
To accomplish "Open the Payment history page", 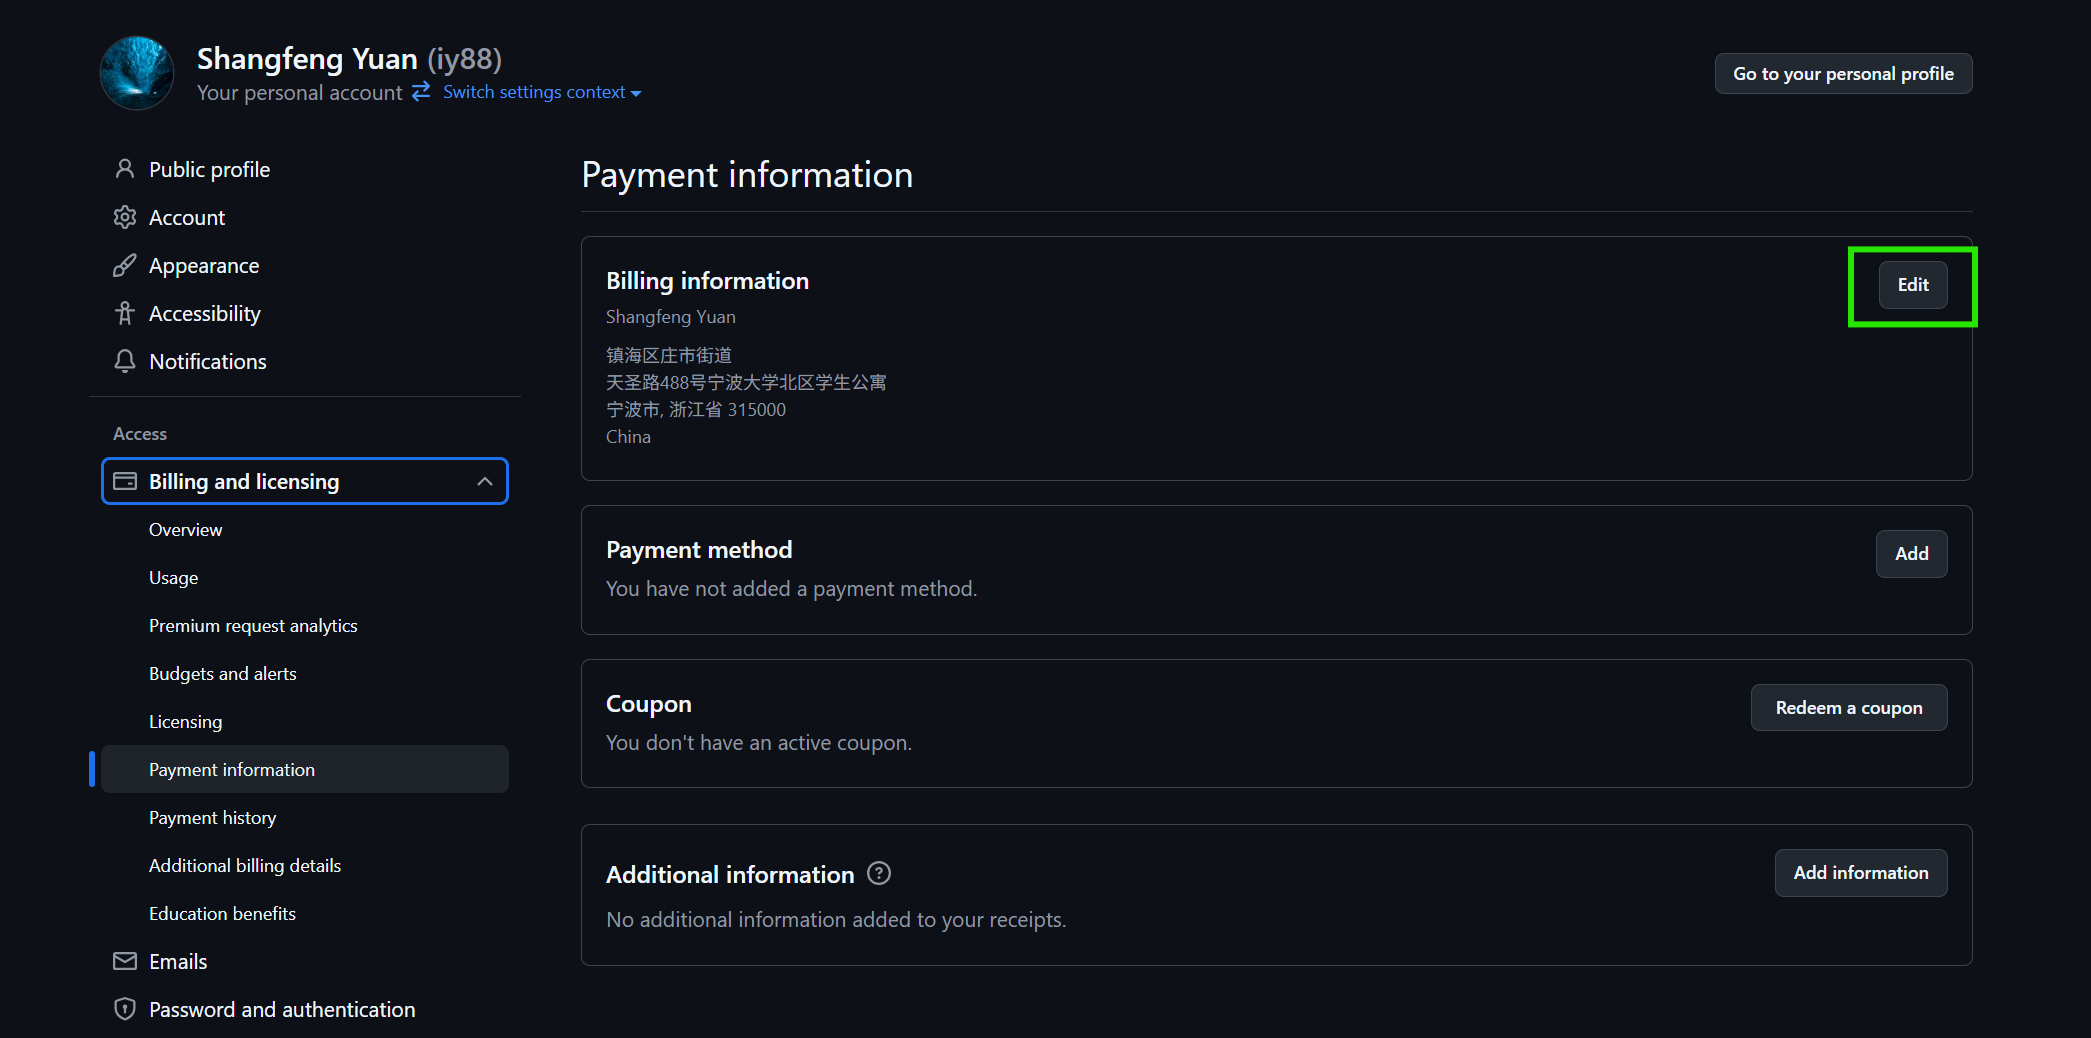I will click(212, 817).
